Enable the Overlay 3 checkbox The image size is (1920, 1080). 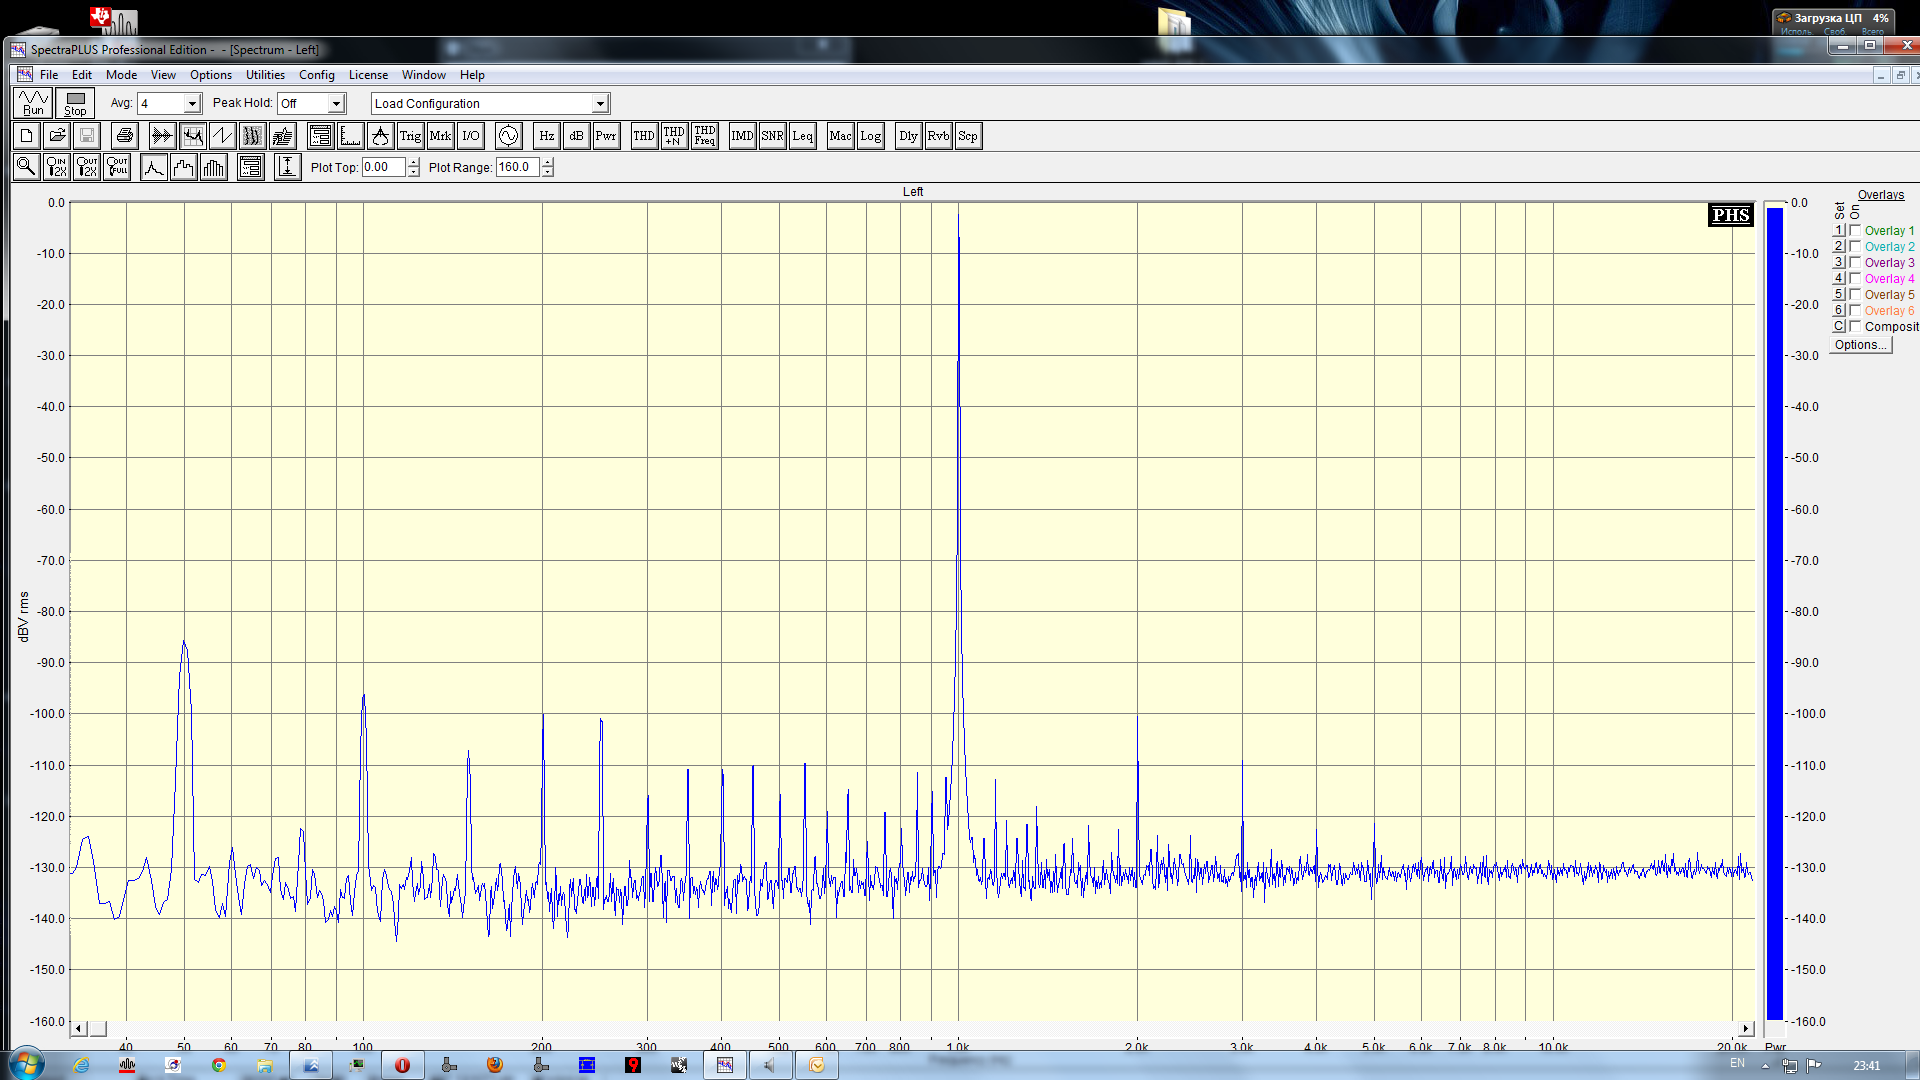(1855, 262)
